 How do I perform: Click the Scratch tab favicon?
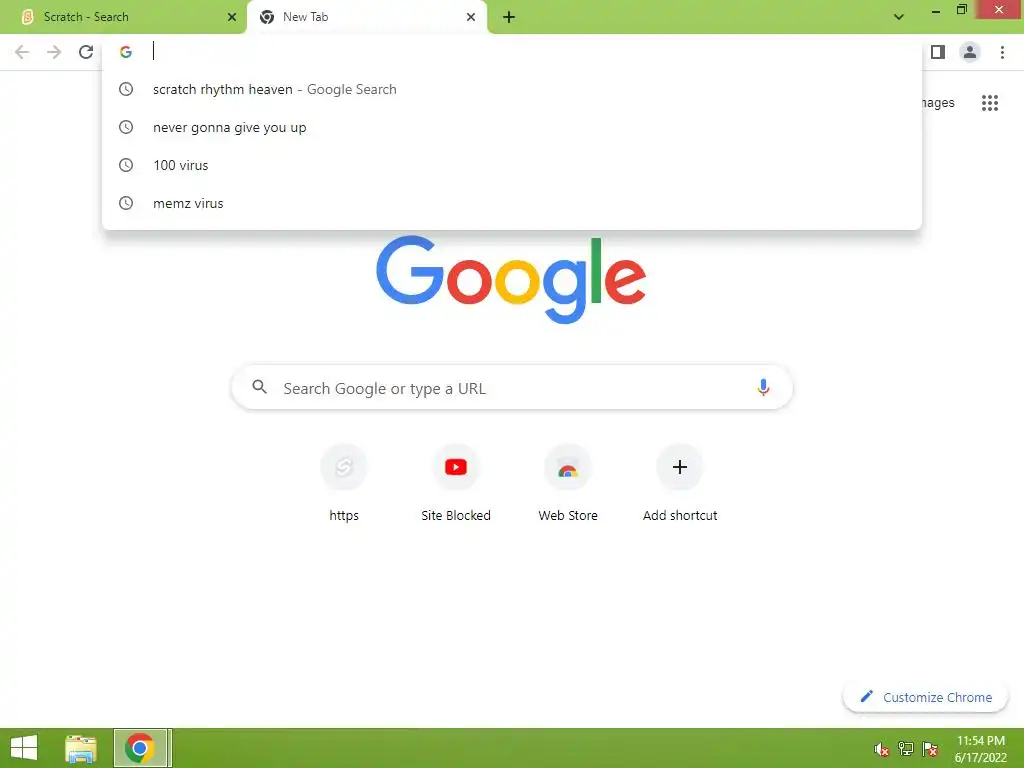click(x=27, y=17)
